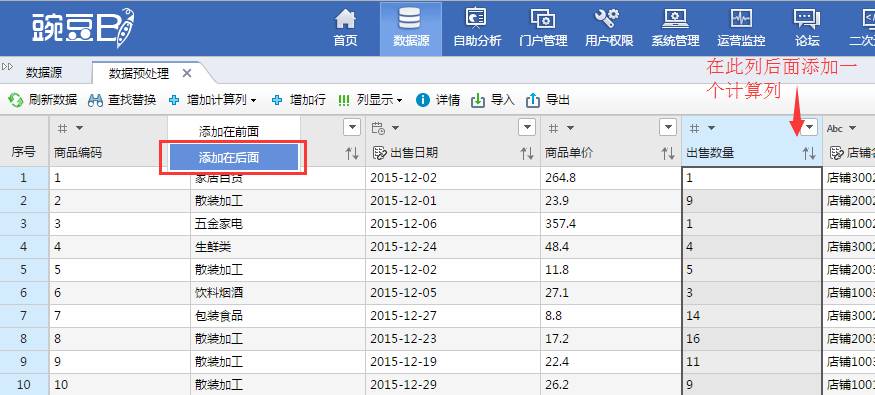The height and width of the screenshot is (395, 875).
Task: Click the 详情 info button
Action: pyautogui.click(x=438, y=100)
